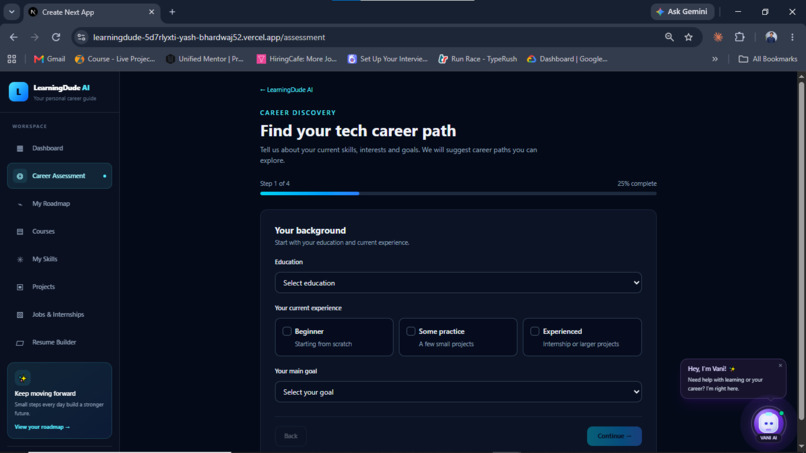Click the back link to LearningDude AI
Image resolution: width=806 pixels, height=453 pixels.
286,89
